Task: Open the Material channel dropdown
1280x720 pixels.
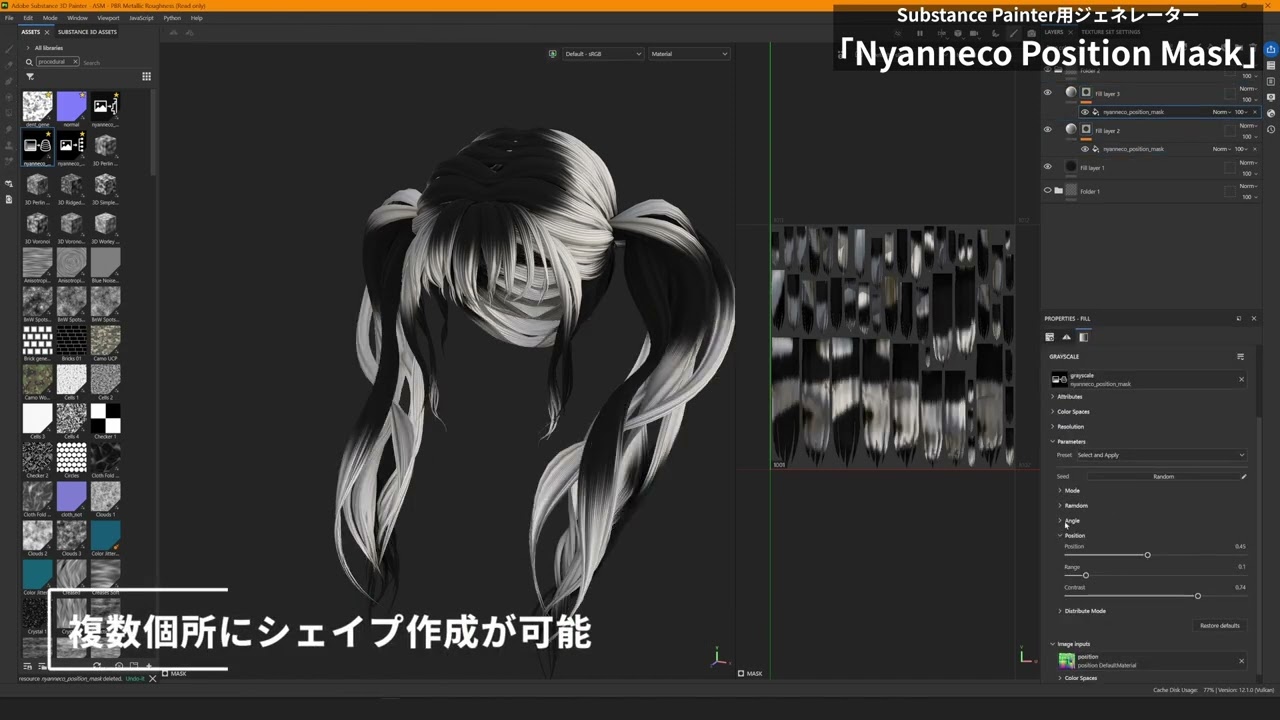Action: click(x=689, y=54)
